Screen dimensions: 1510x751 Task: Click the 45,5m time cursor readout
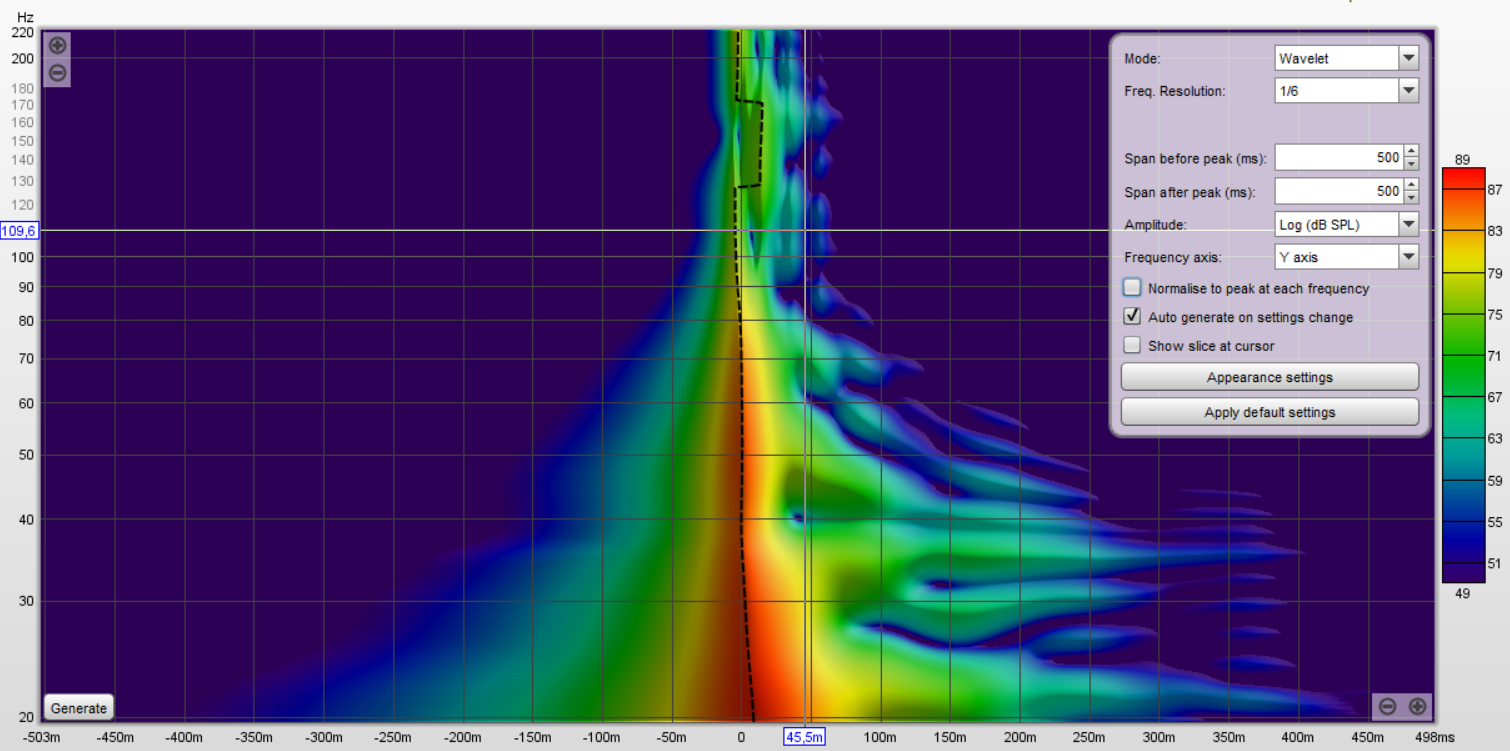point(804,738)
